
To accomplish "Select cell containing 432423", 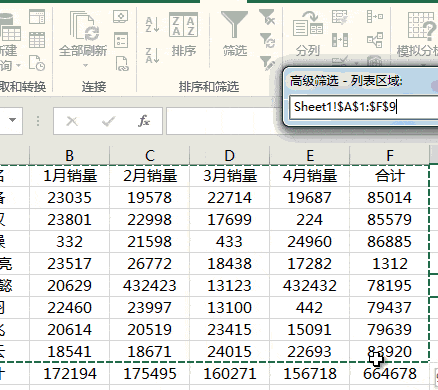I will pyautogui.click(x=149, y=286).
